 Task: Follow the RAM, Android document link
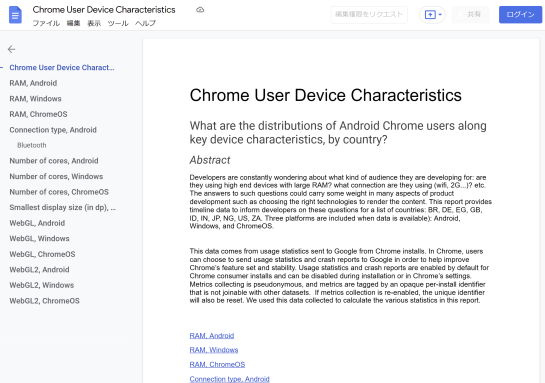212,336
